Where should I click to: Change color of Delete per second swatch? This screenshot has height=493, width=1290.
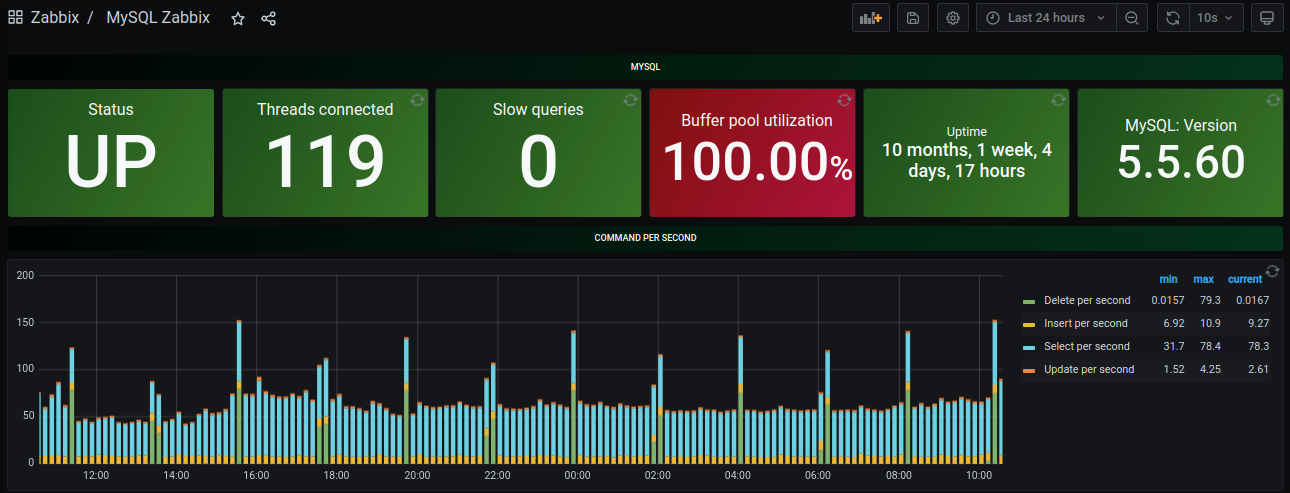coord(1028,301)
